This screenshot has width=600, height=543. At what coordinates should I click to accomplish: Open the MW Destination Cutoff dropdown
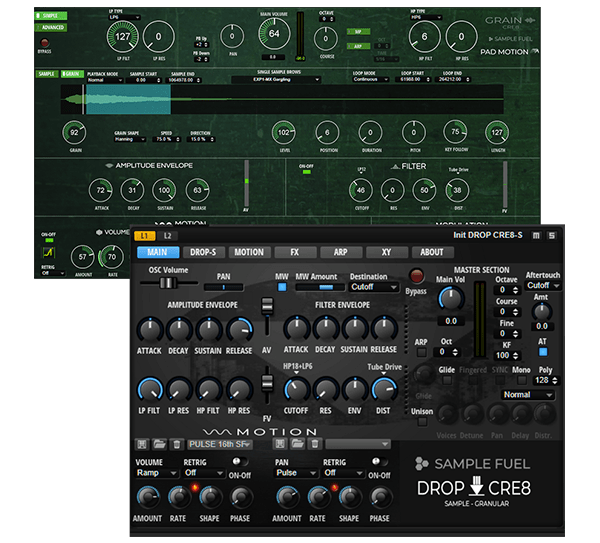point(373,287)
